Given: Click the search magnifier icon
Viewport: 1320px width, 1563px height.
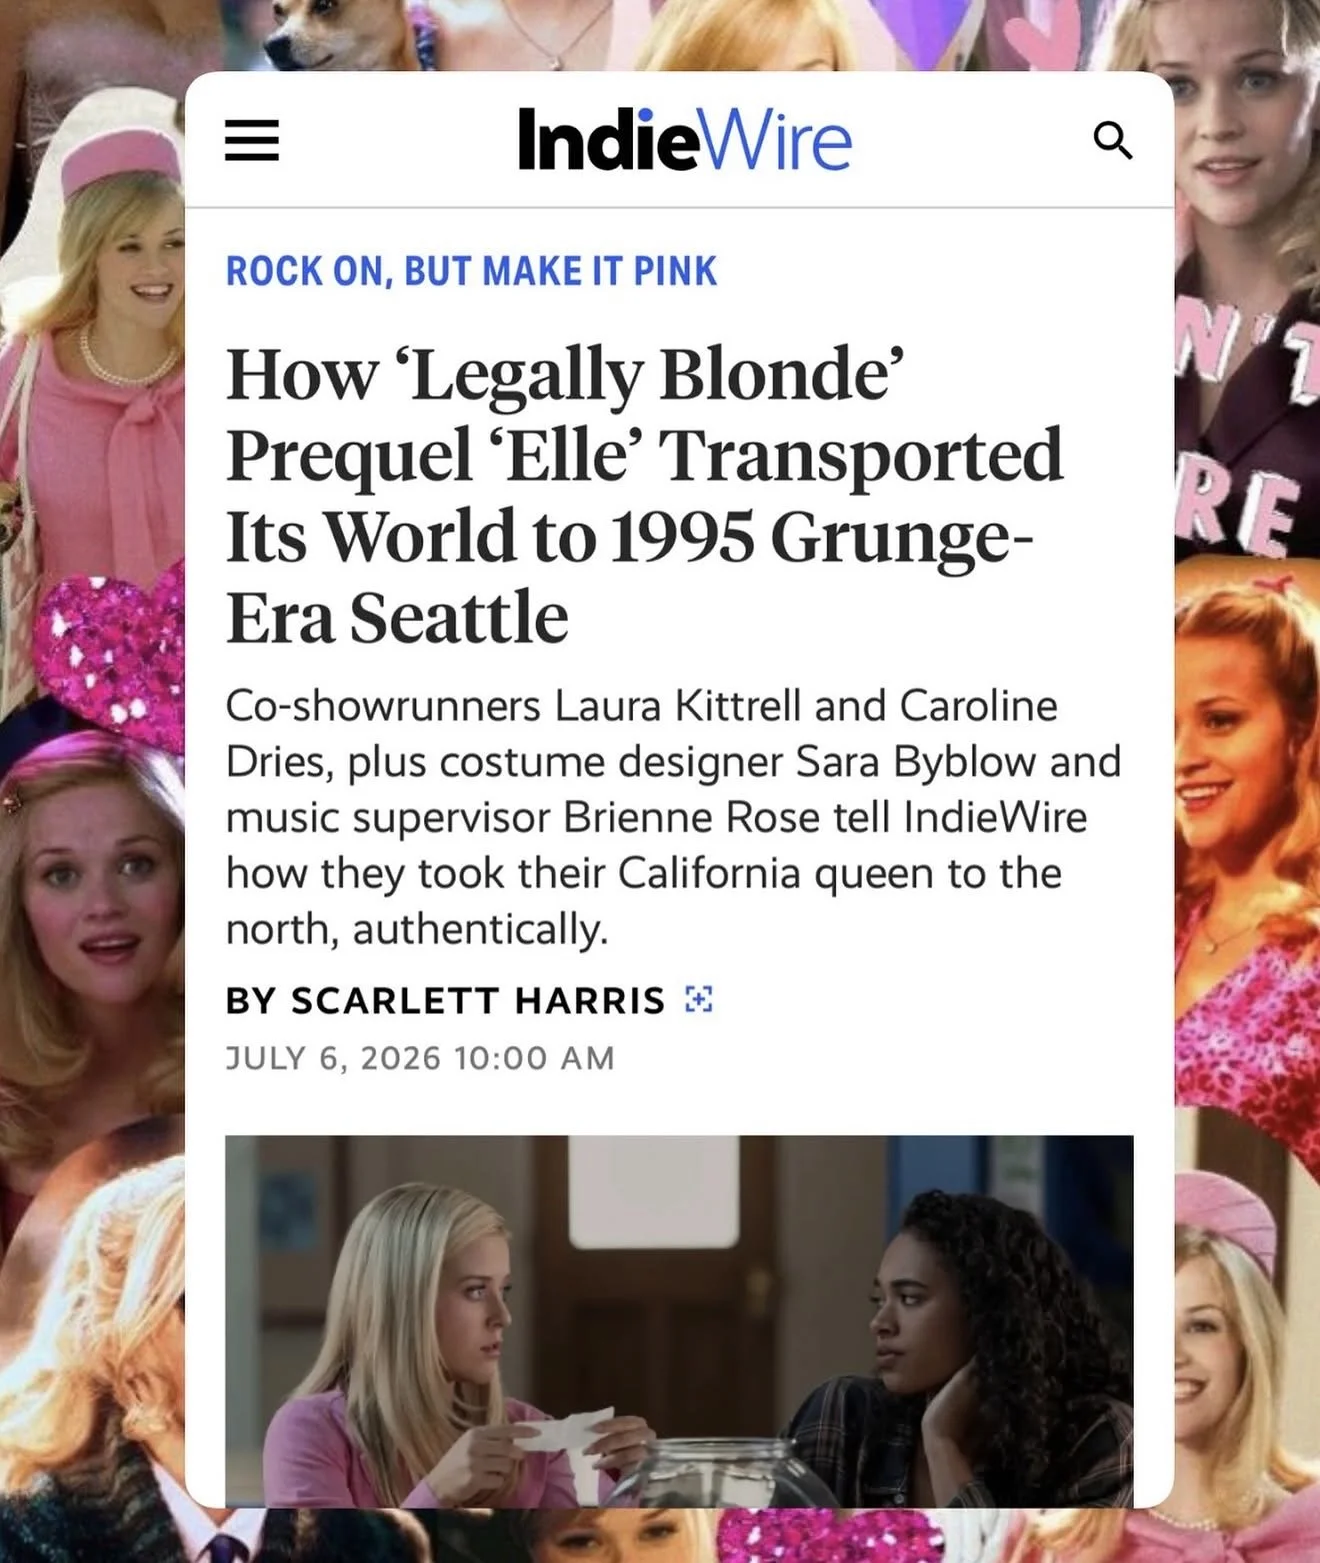Looking at the screenshot, I should 1112,140.
